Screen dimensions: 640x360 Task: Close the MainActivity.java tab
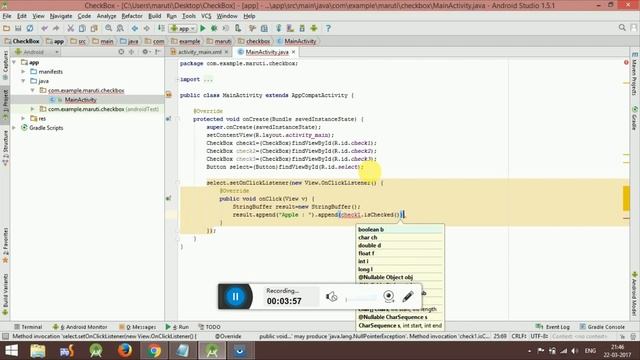293,52
